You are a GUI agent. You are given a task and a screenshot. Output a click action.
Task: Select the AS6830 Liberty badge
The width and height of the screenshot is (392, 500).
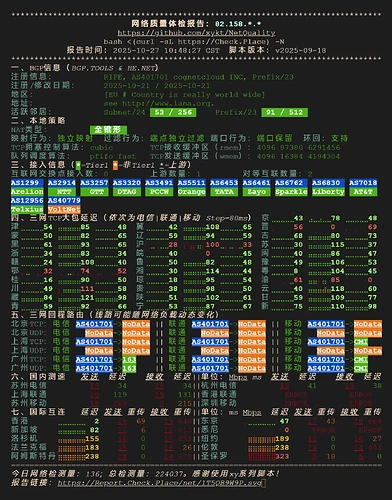[328, 187]
